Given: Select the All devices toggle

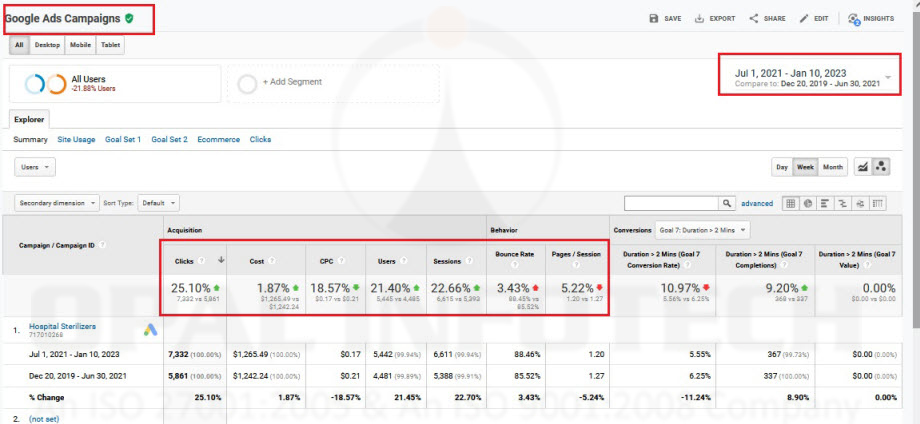Looking at the screenshot, I should 19,45.
